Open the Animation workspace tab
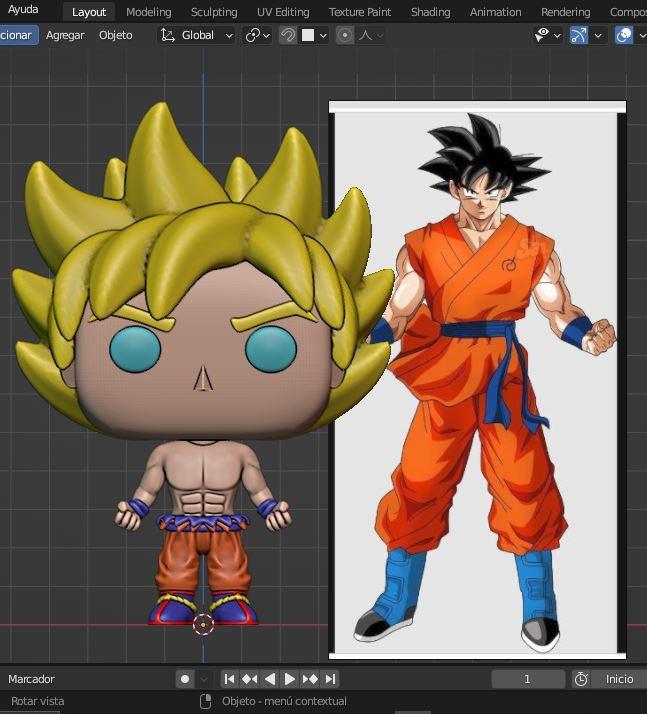The height and width of the screenshot is (714, 647). tap(495, 12)
